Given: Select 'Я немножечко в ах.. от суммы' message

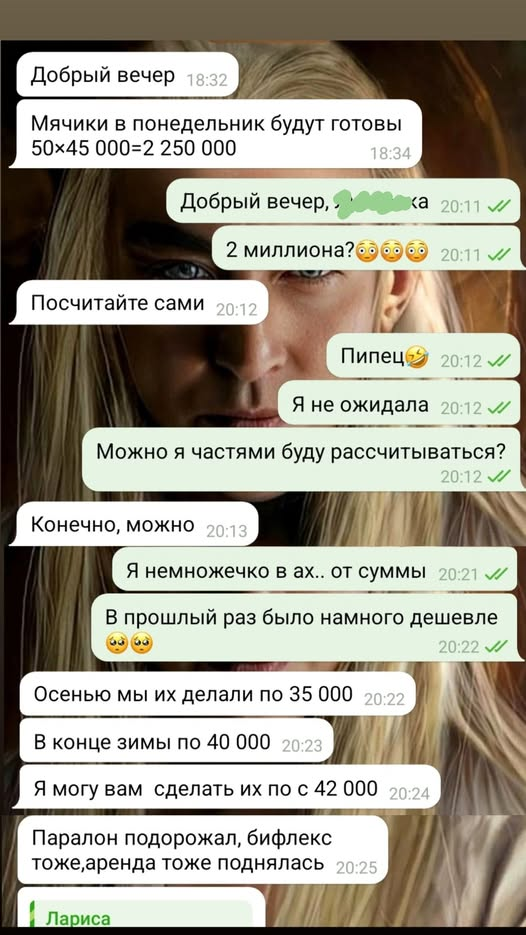Looking at the screenshot, I should (x=314, y=570).
